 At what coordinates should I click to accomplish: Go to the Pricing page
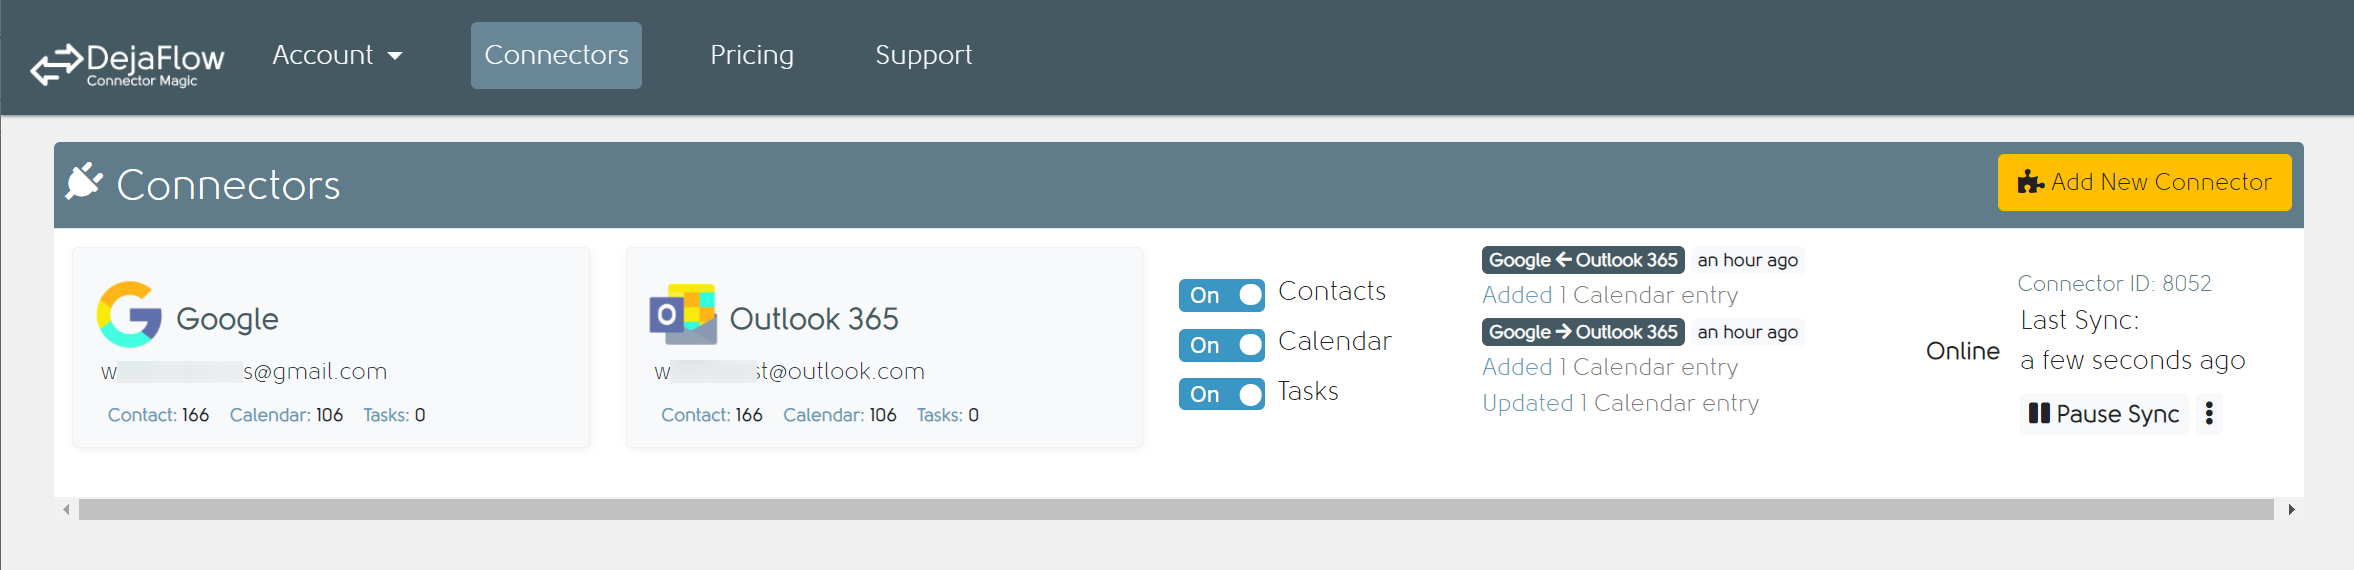click(x=752, y=55)
